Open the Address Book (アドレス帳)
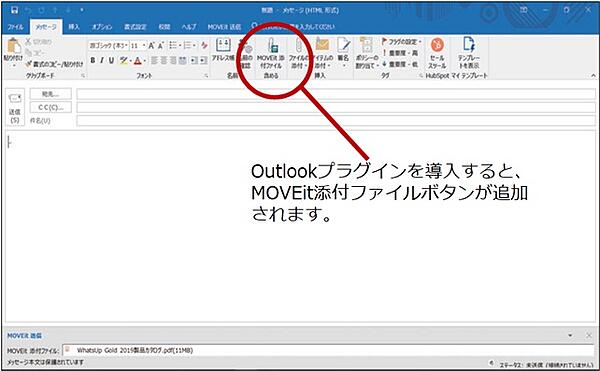 (x=223, y=50)
